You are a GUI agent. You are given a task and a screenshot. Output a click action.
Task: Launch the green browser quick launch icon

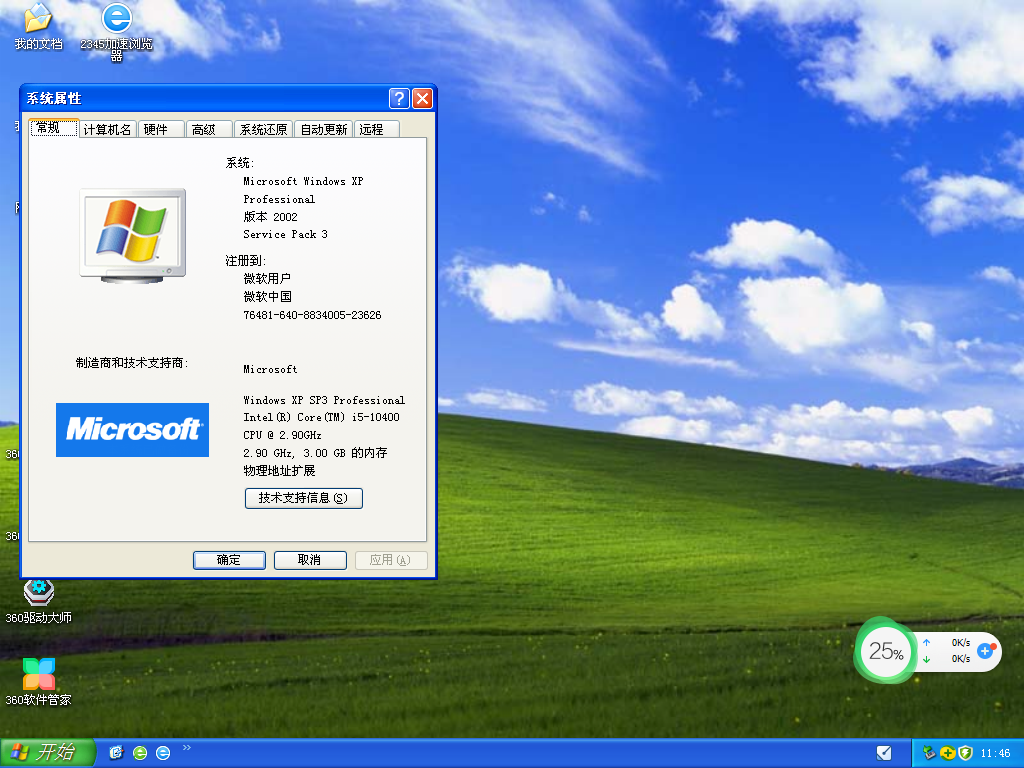point(141,753)
